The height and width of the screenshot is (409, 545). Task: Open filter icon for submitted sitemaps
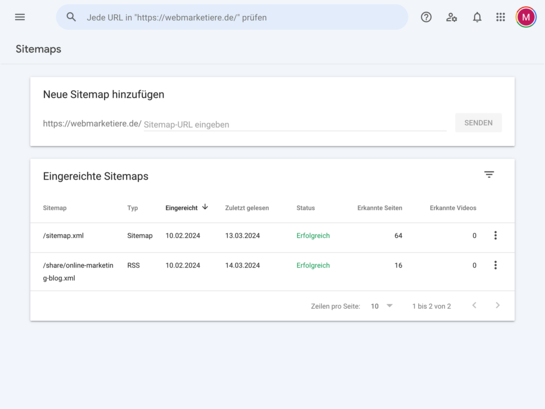(x=489, y=174)
